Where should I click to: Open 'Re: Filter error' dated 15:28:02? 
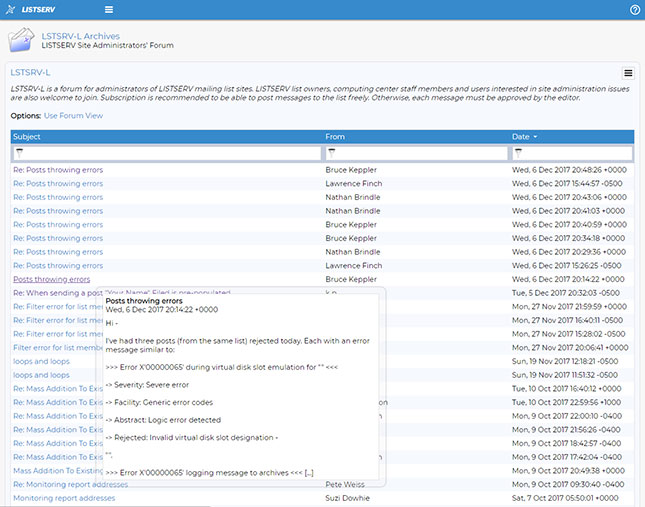pyautogui.click(x=58, y=334)
